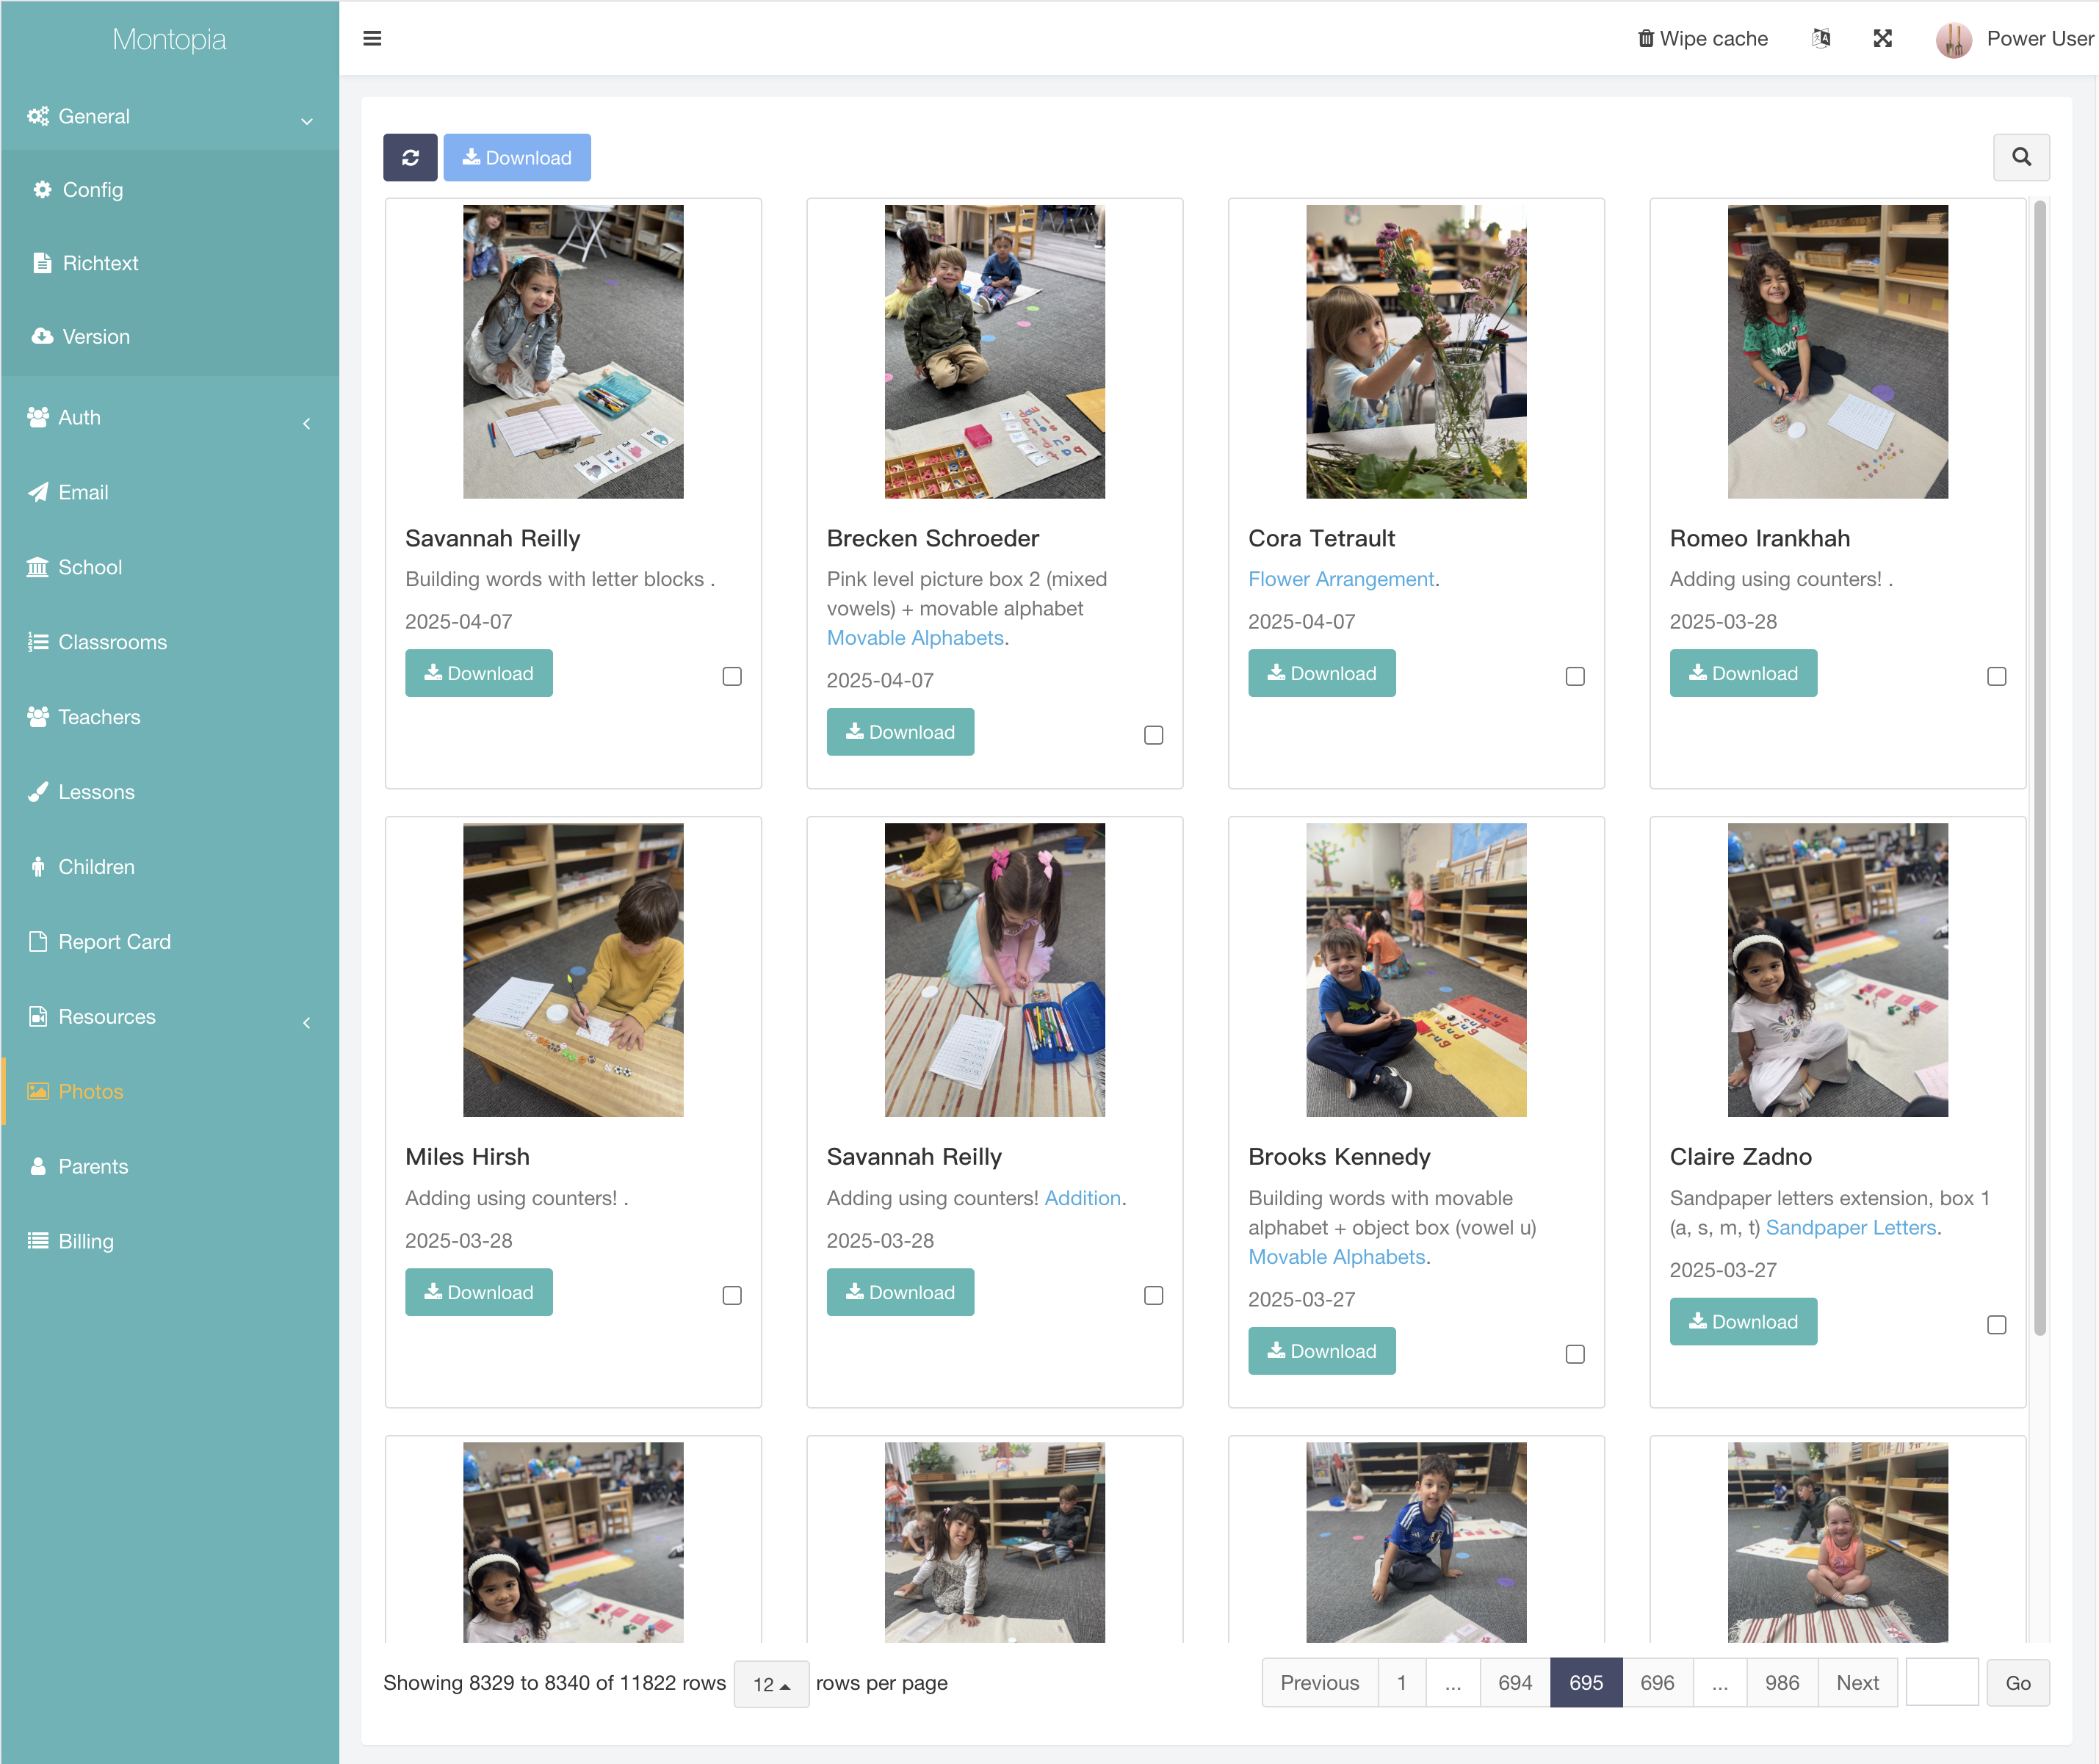Click the language translate icon
The width and height of the screenshot is (2099, 1764).
coord(1821,39)
